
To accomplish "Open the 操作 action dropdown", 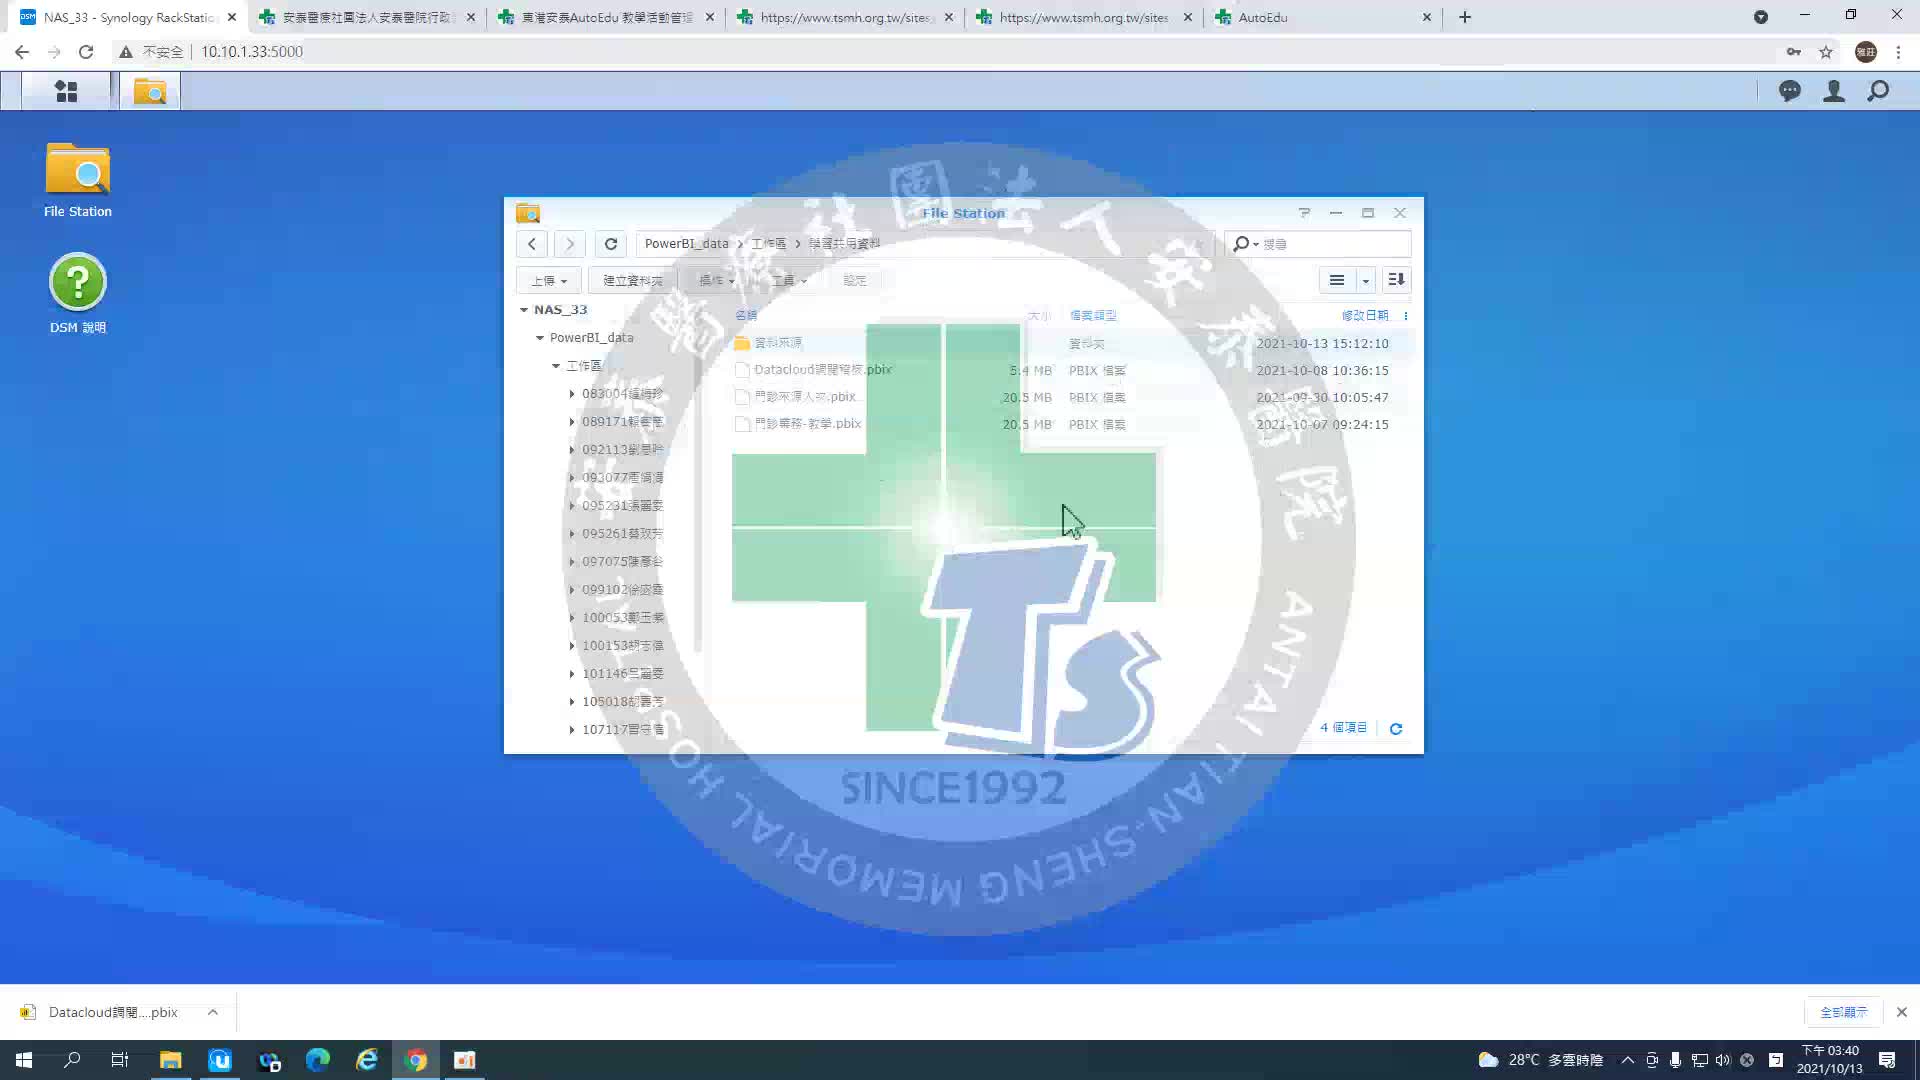I will (x=717, y=280).
